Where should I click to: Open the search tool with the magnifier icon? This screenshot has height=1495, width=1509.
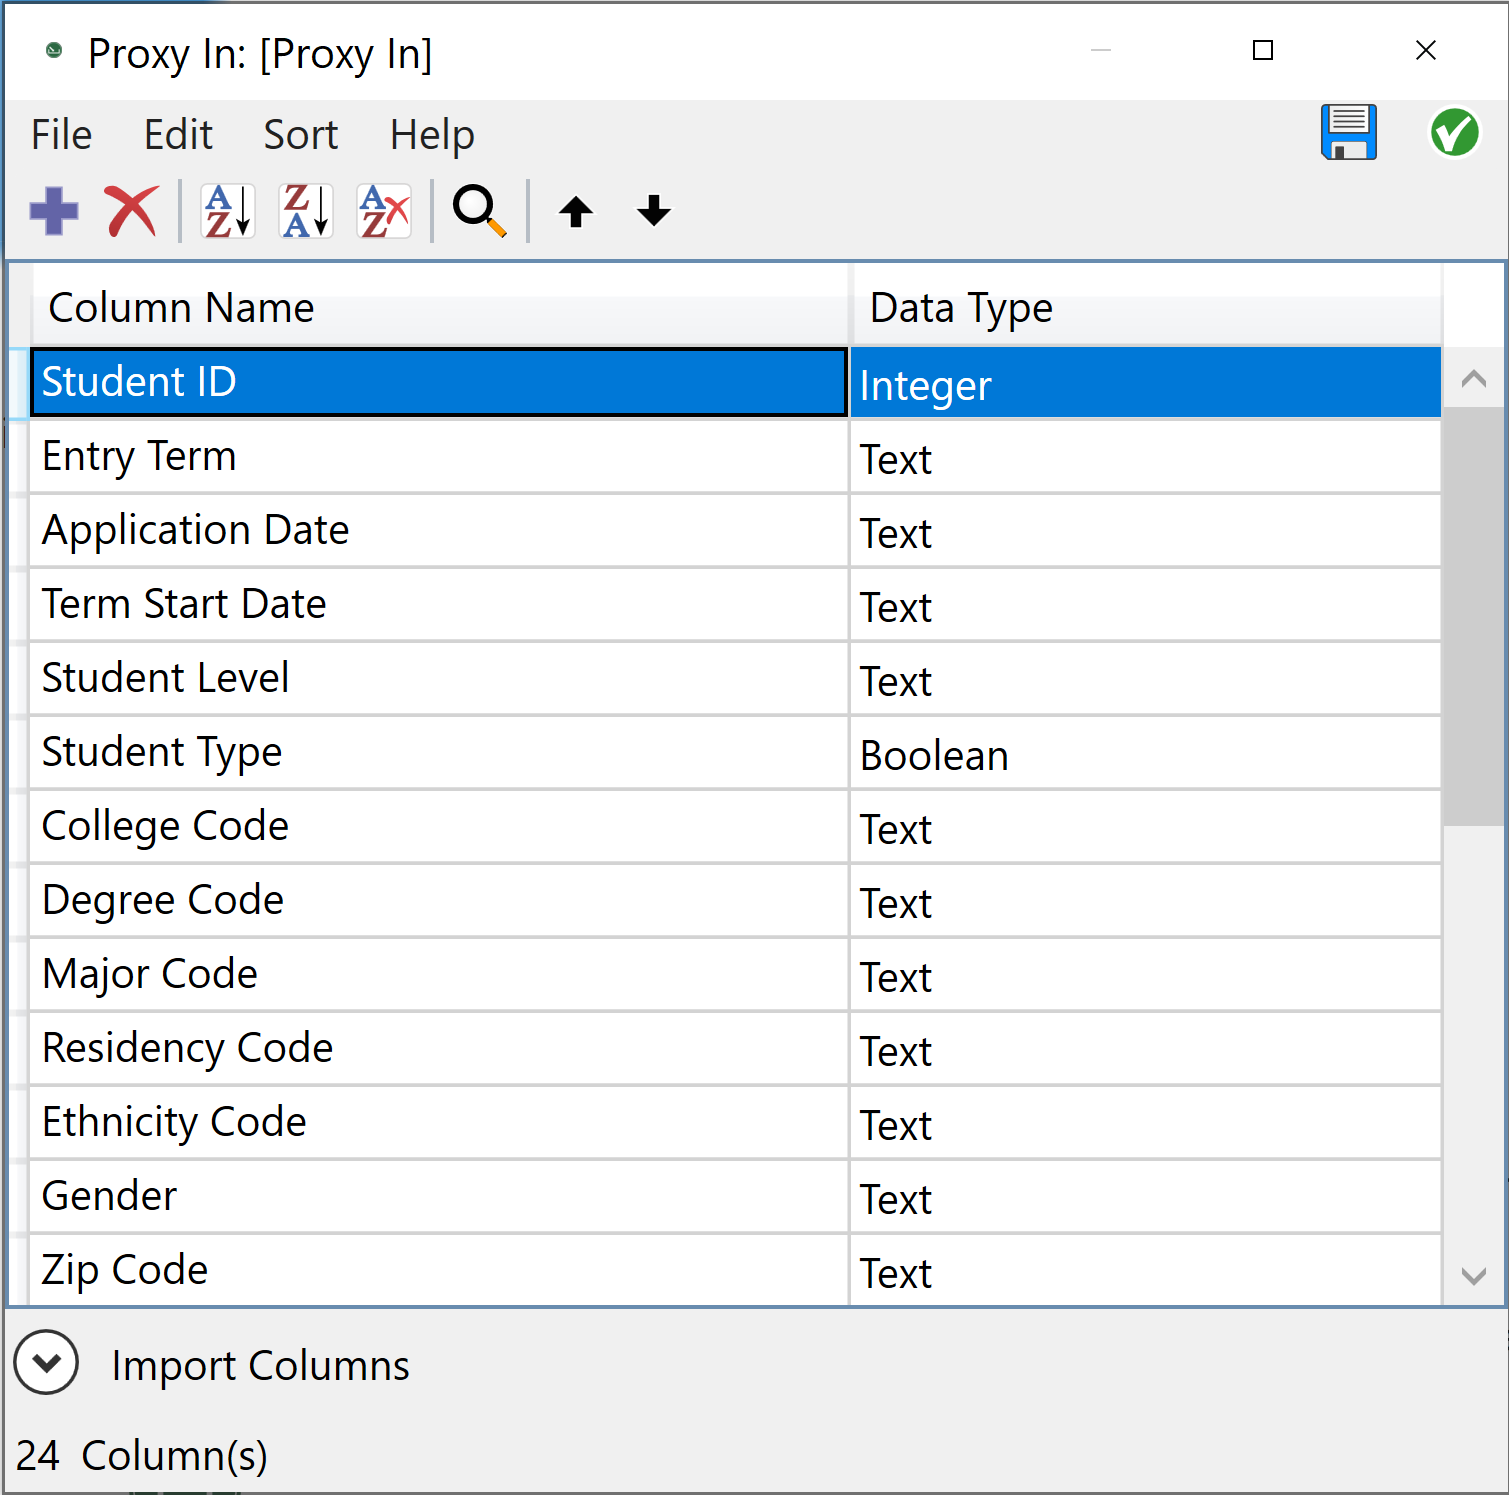(x=477, y=210)
